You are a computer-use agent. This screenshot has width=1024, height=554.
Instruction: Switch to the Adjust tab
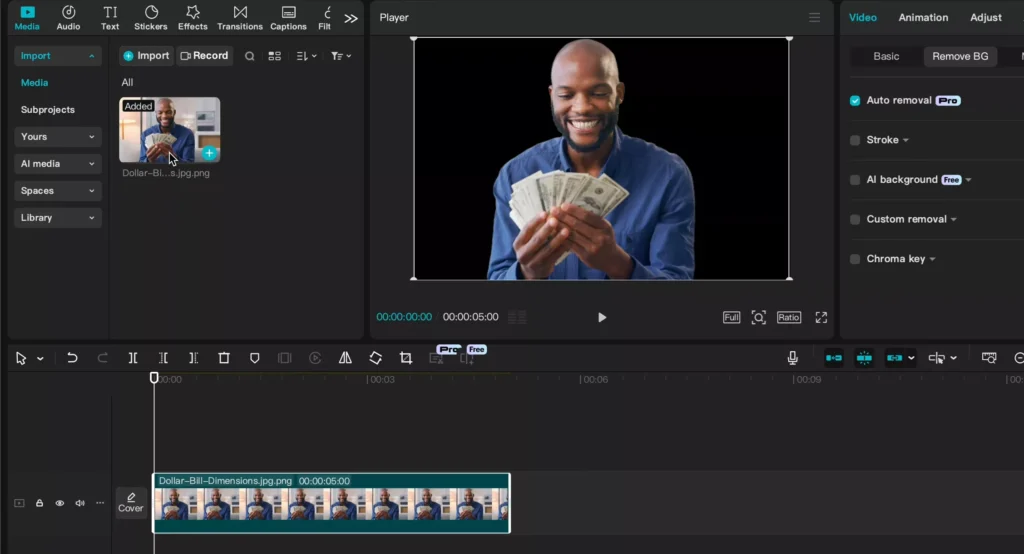tap(985, 18)
